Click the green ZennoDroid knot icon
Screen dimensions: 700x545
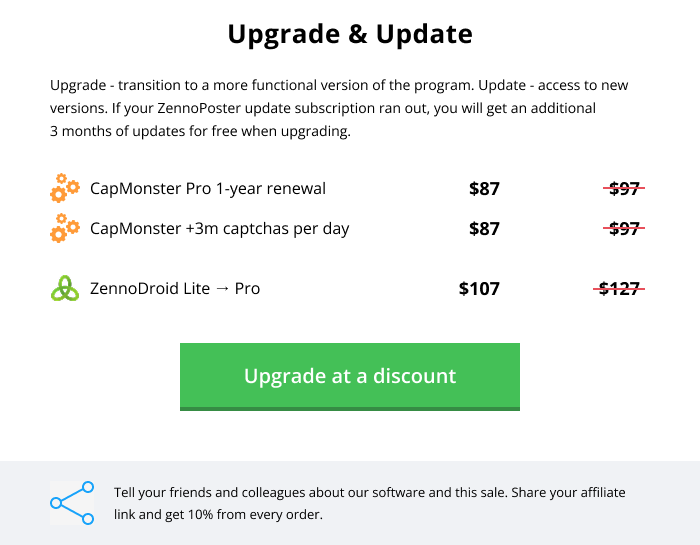pos(65,288)
